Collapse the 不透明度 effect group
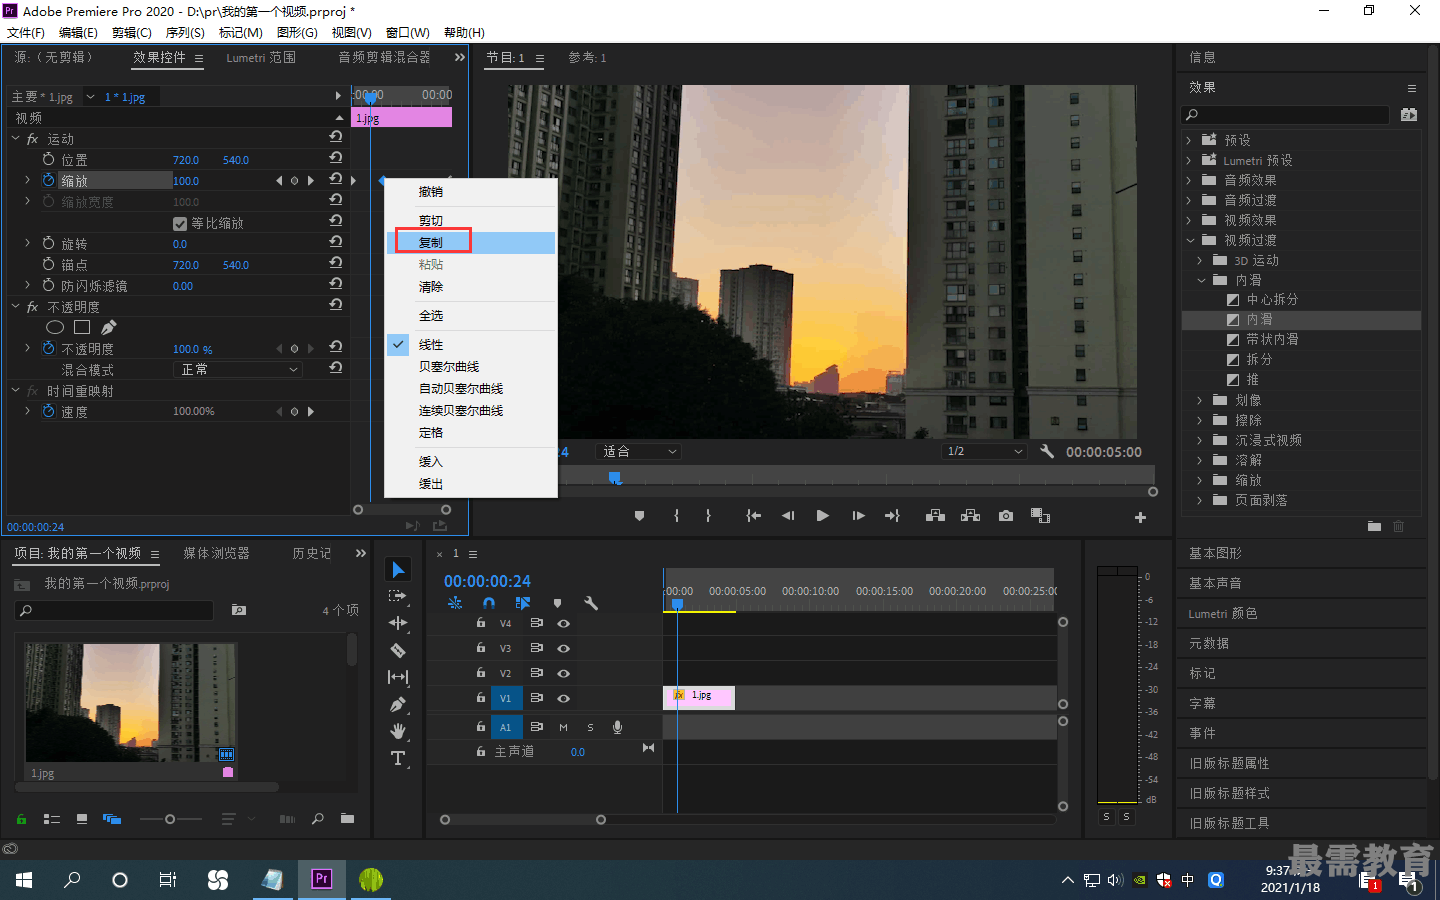The height and width of the screenshot is (900, 1440). (x=15, y=306)
